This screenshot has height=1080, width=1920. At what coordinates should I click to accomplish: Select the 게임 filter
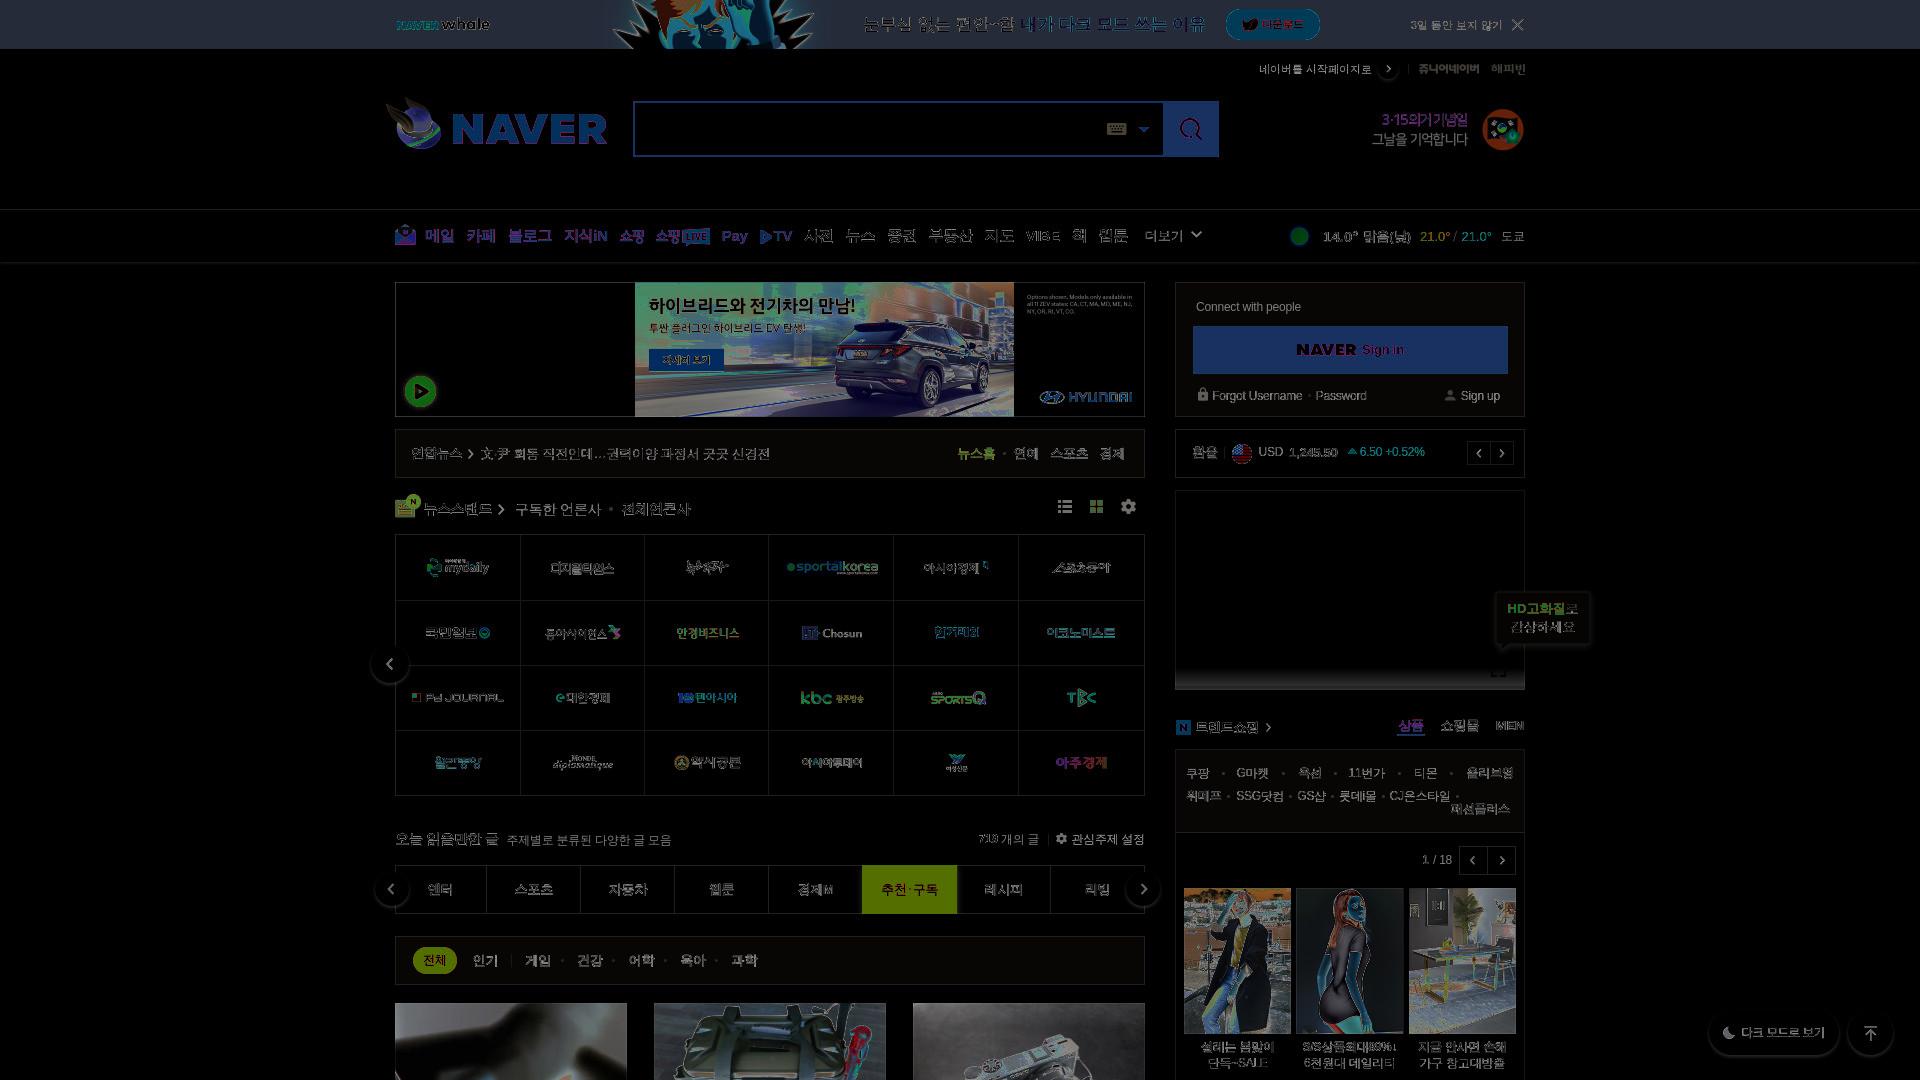click(538, 960)
